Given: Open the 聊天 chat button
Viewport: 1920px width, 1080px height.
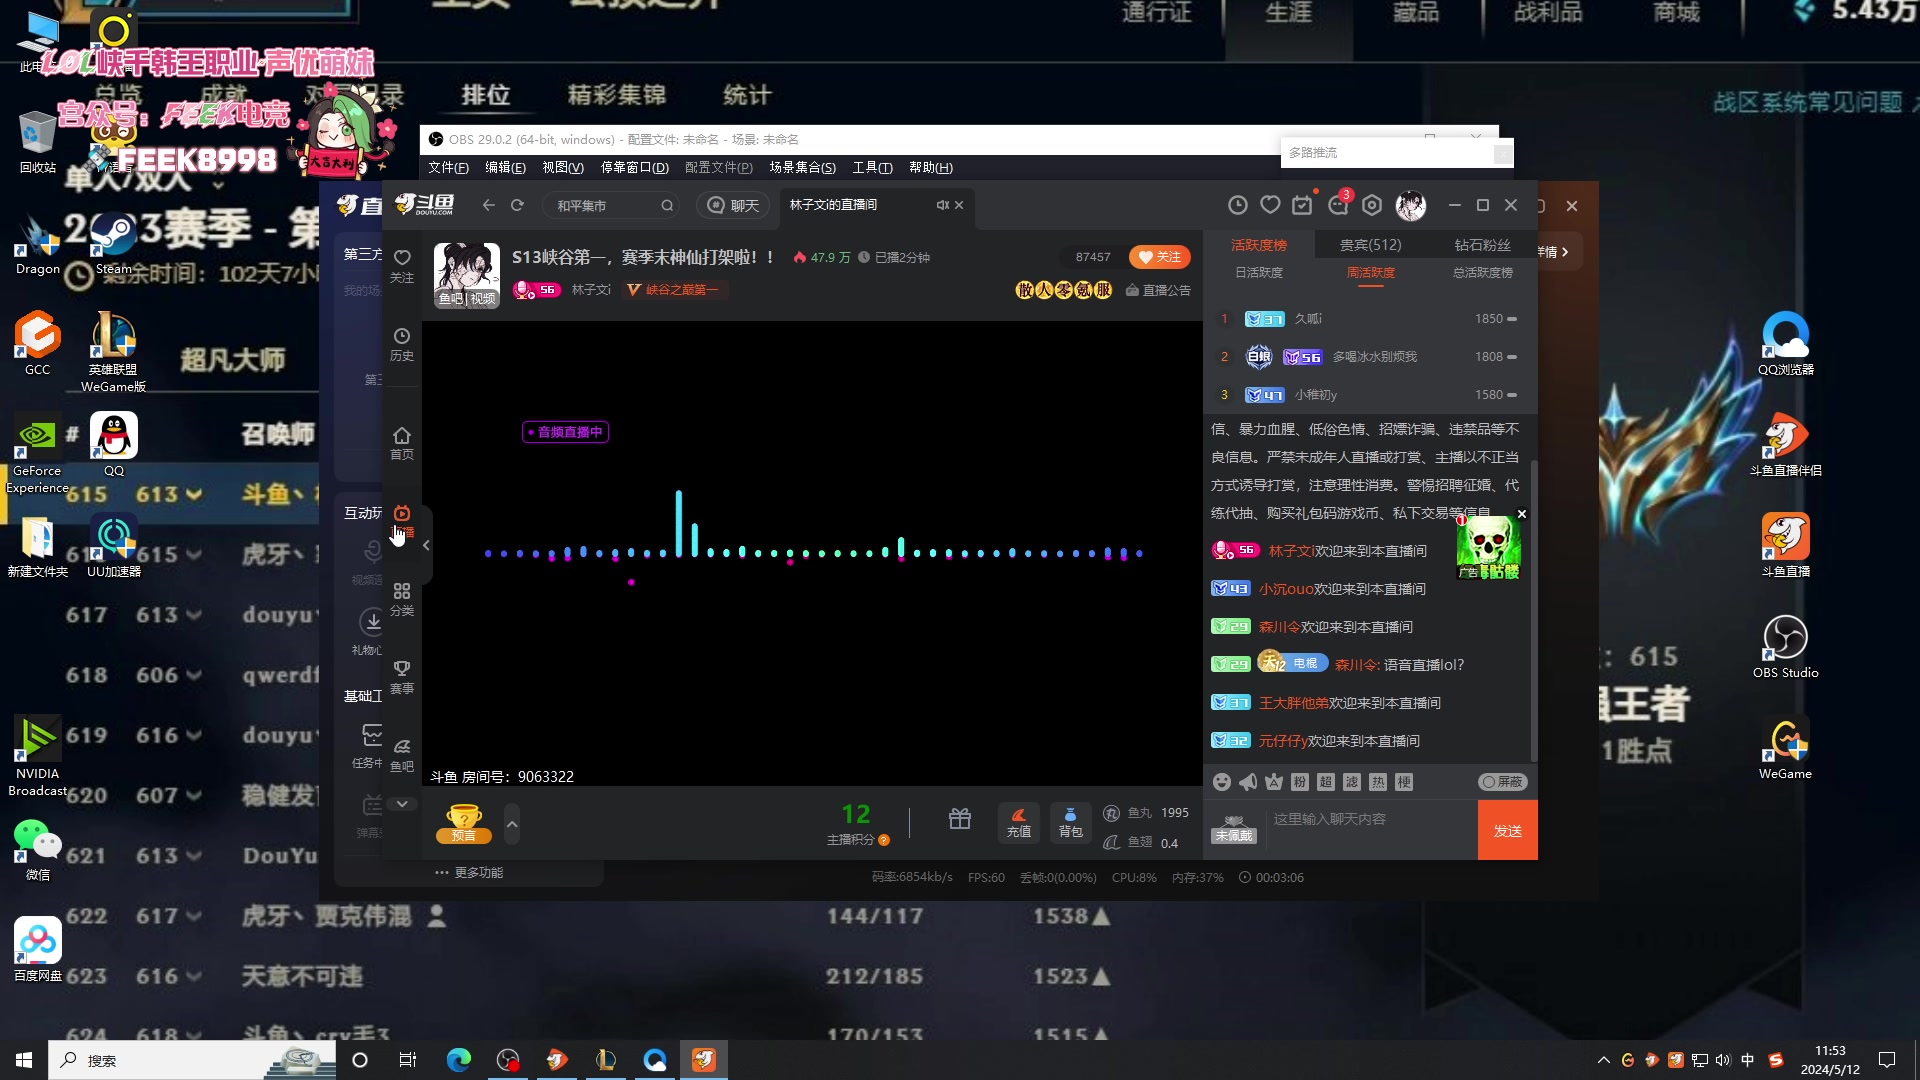Looking at the screenshot, I should (733, 205).
